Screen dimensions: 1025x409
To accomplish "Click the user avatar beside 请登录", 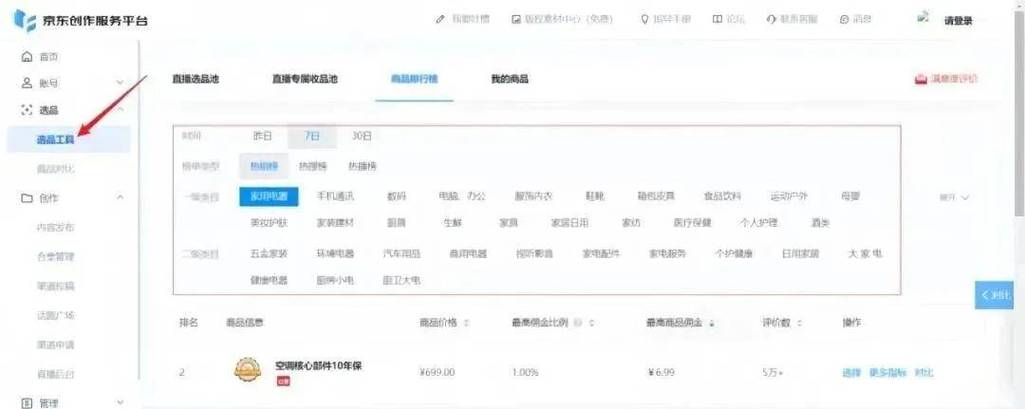I will coord(924,18).
